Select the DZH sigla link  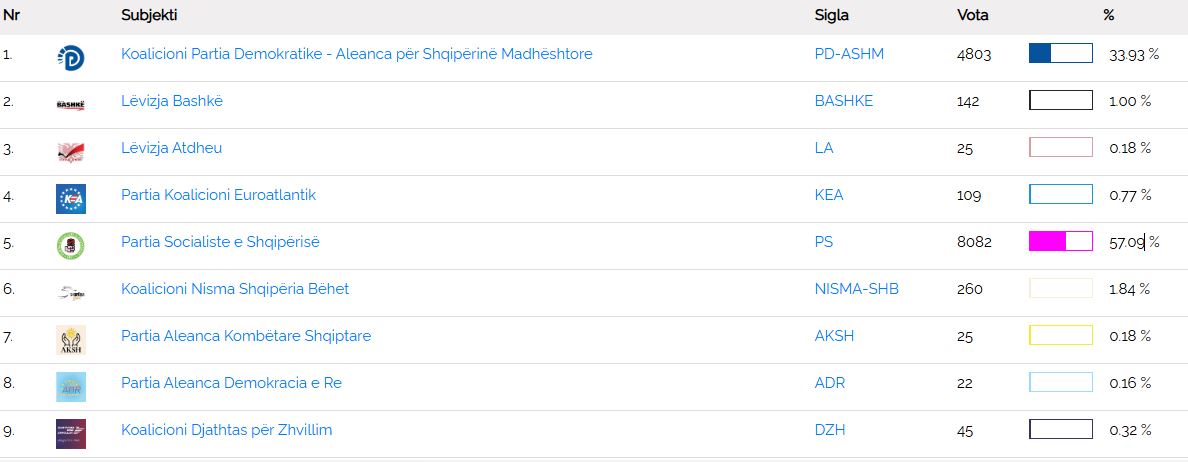click(829, 430)
